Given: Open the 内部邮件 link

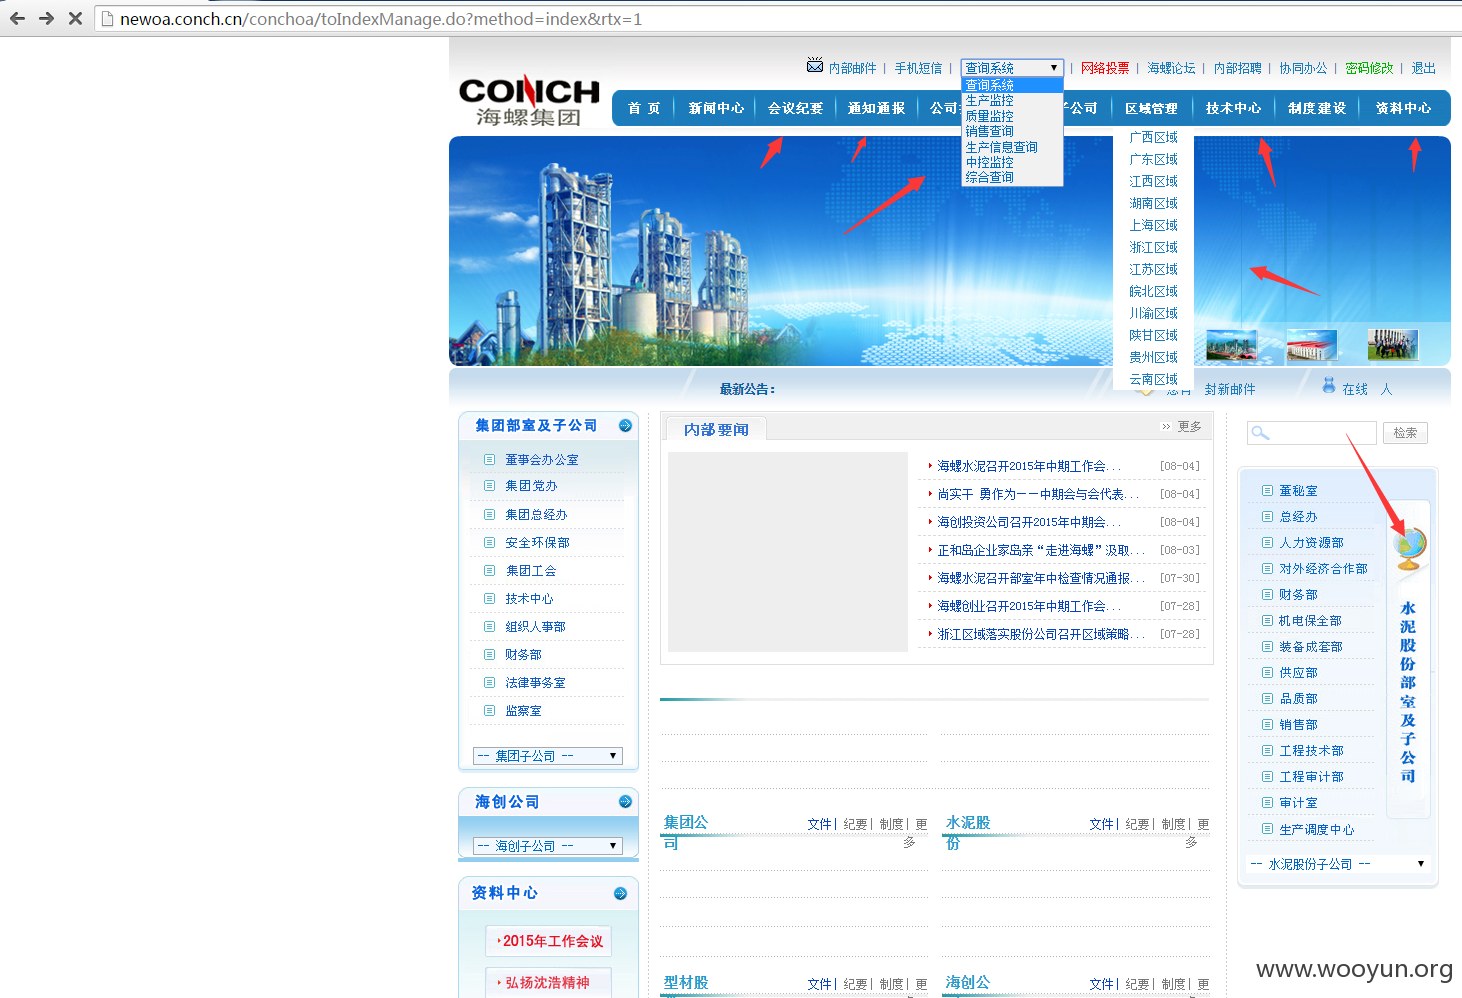Looking at the screenshot, I should 852,68.
